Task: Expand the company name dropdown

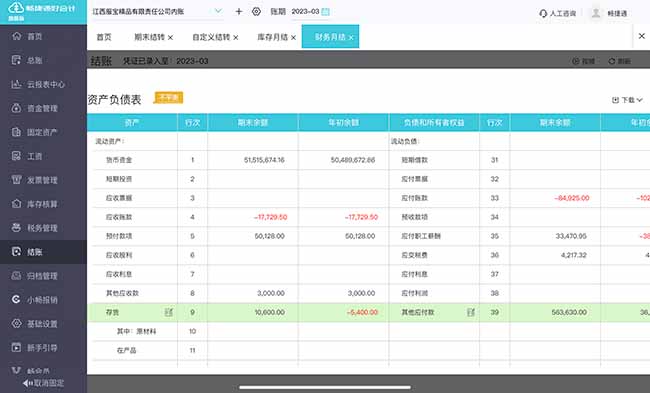Action: coord(218,11)
